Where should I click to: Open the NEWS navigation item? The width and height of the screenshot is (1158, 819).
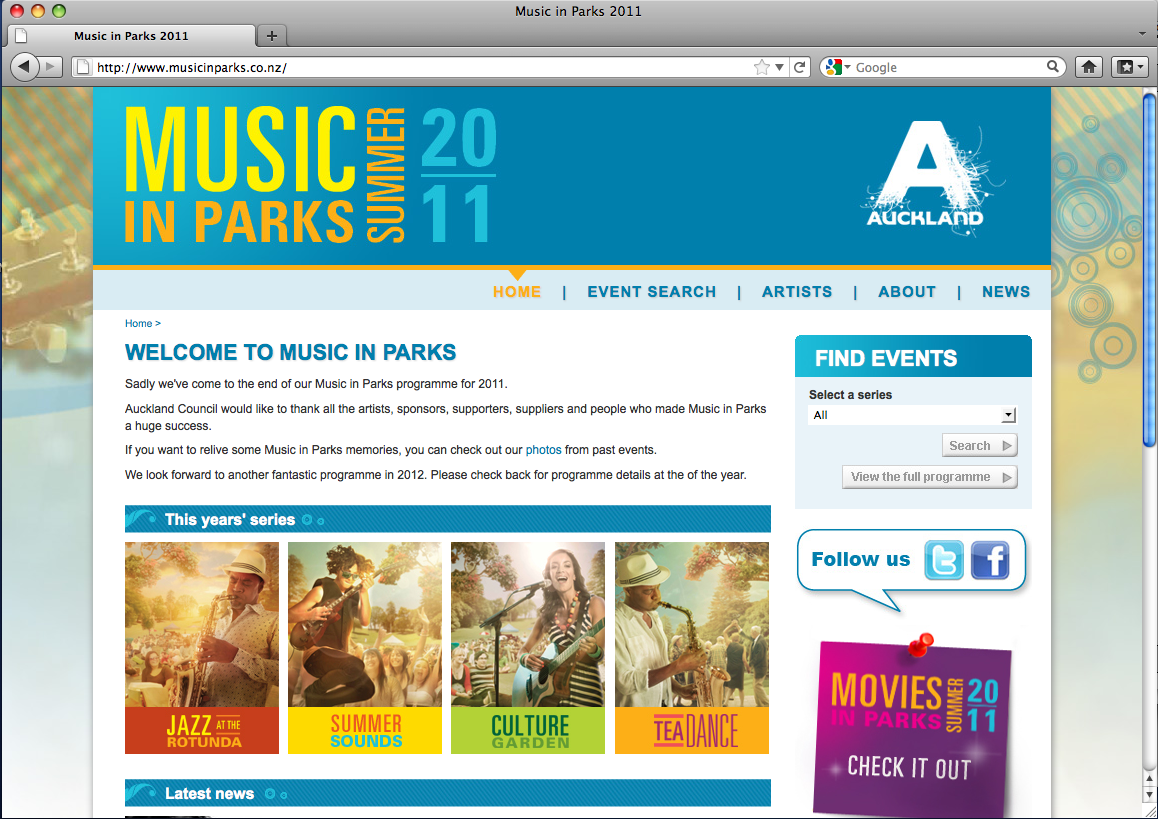1006,292
